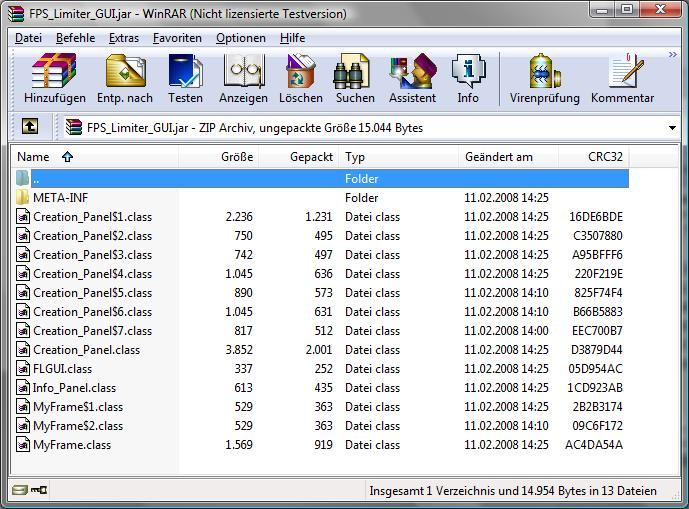Click the Entp. nach extract icon
The height and width of the screenshot is (509, 689).
(x=125, y=79)
